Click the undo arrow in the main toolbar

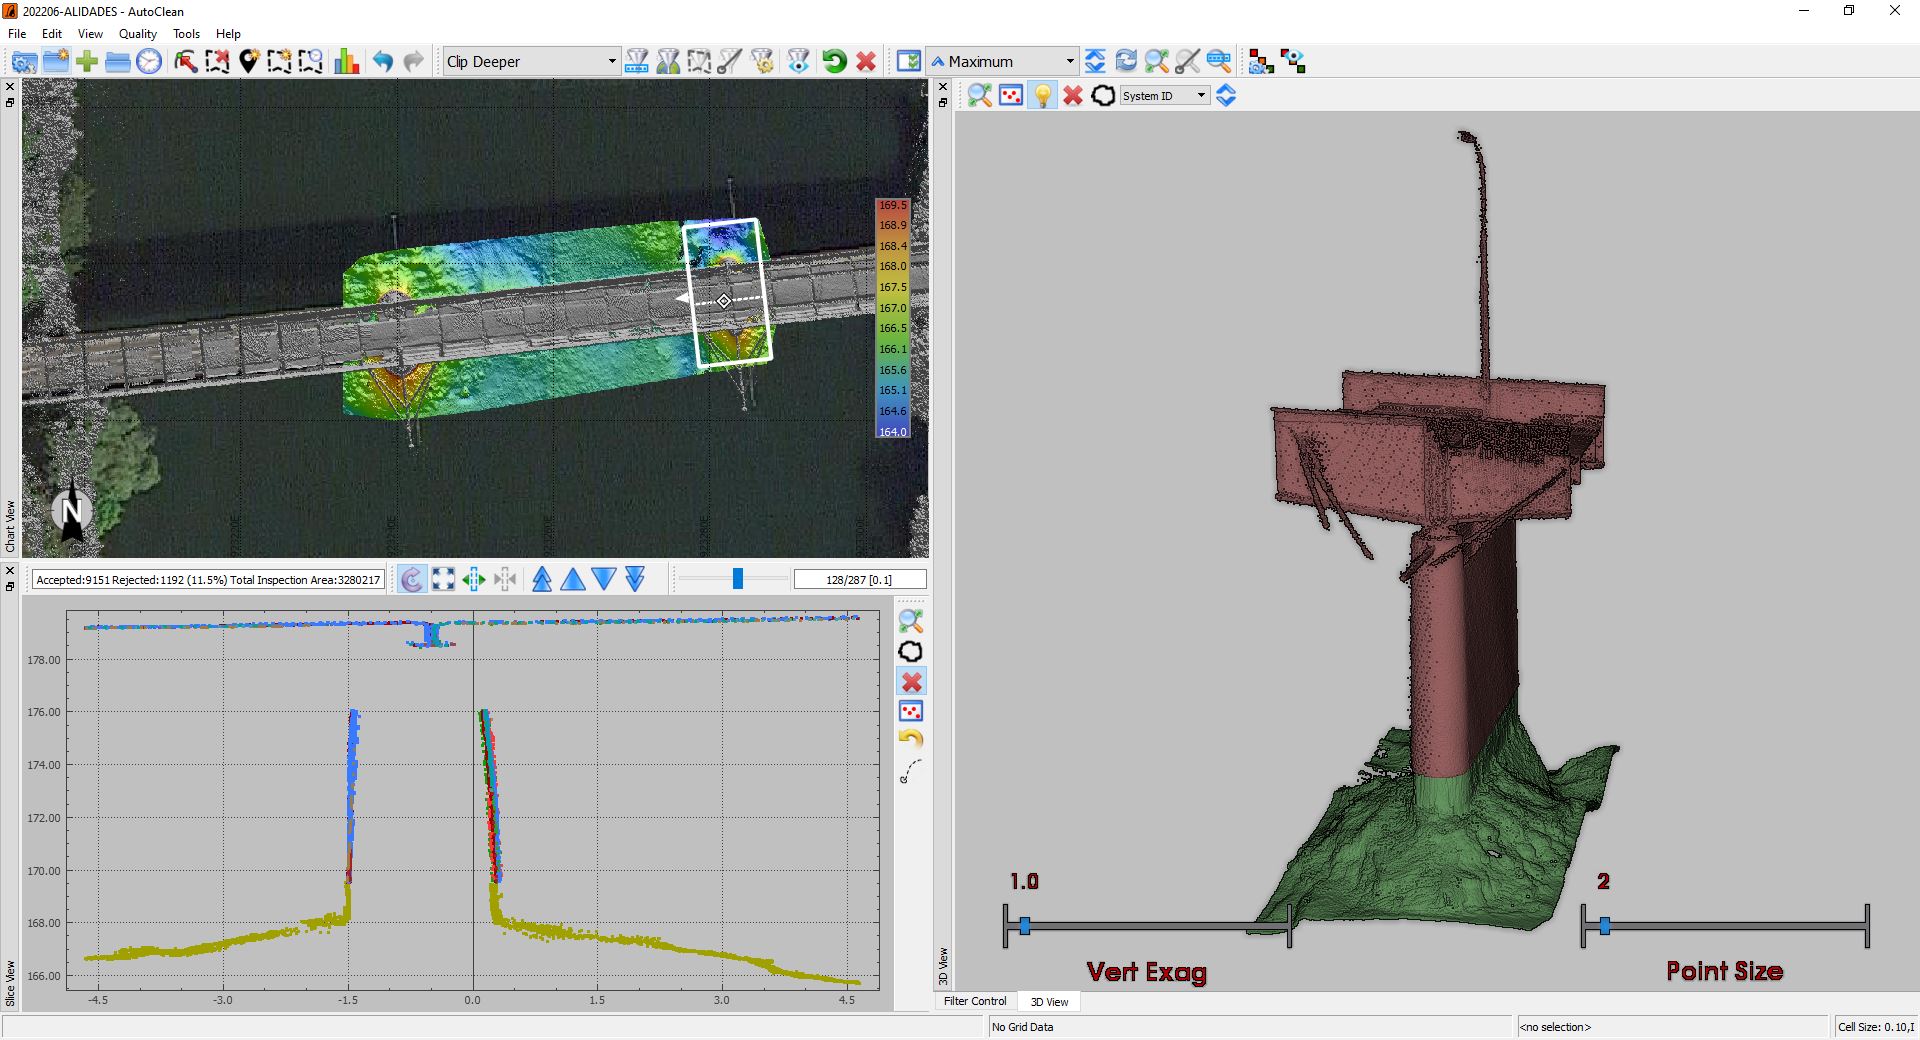point(382,61)
